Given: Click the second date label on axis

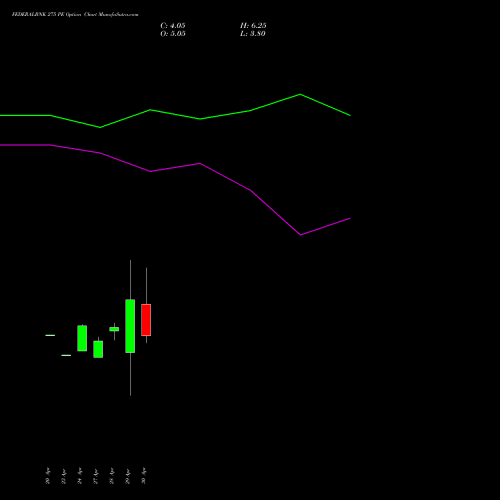Looking at the screenshot, I should click(x=64, y=476).
